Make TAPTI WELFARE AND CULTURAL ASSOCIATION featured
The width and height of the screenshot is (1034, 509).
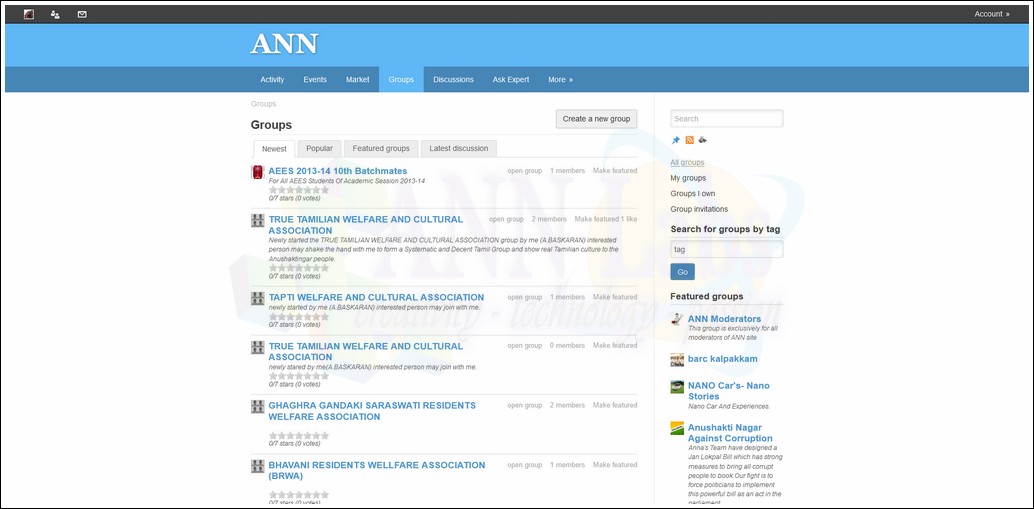pyautogui.click(x=614, y=297)
